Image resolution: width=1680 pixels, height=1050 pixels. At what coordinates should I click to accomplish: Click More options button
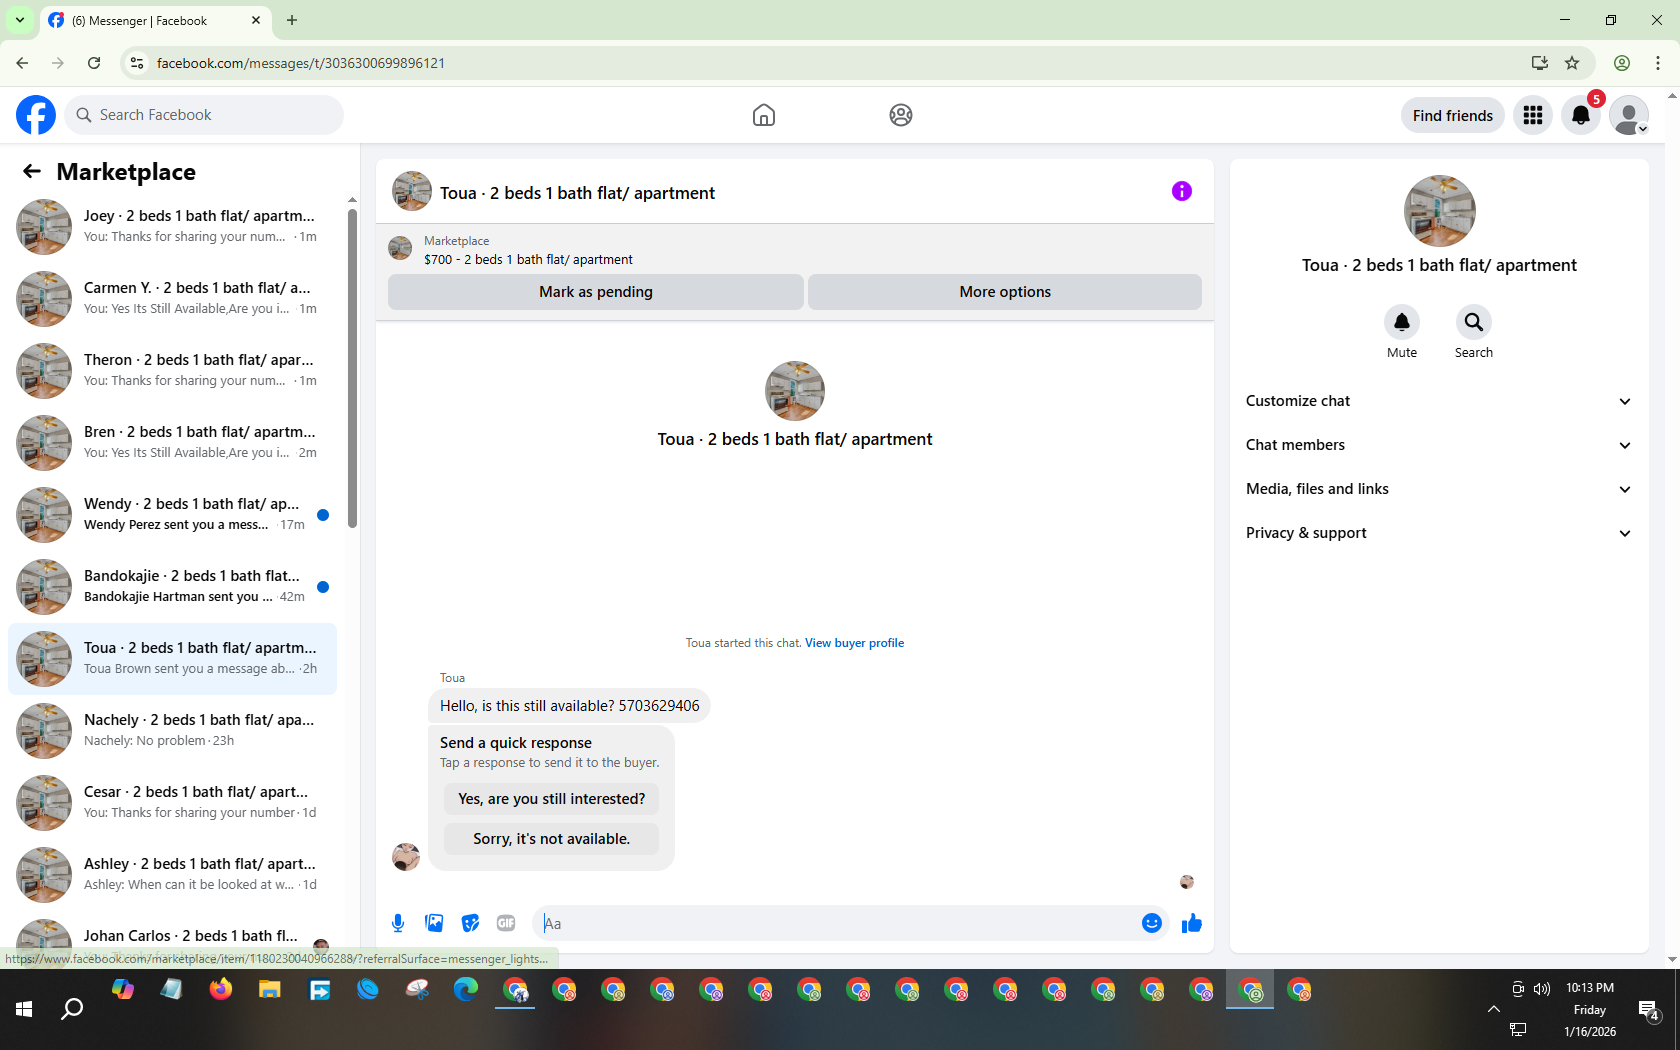(x=1005, y=292)
